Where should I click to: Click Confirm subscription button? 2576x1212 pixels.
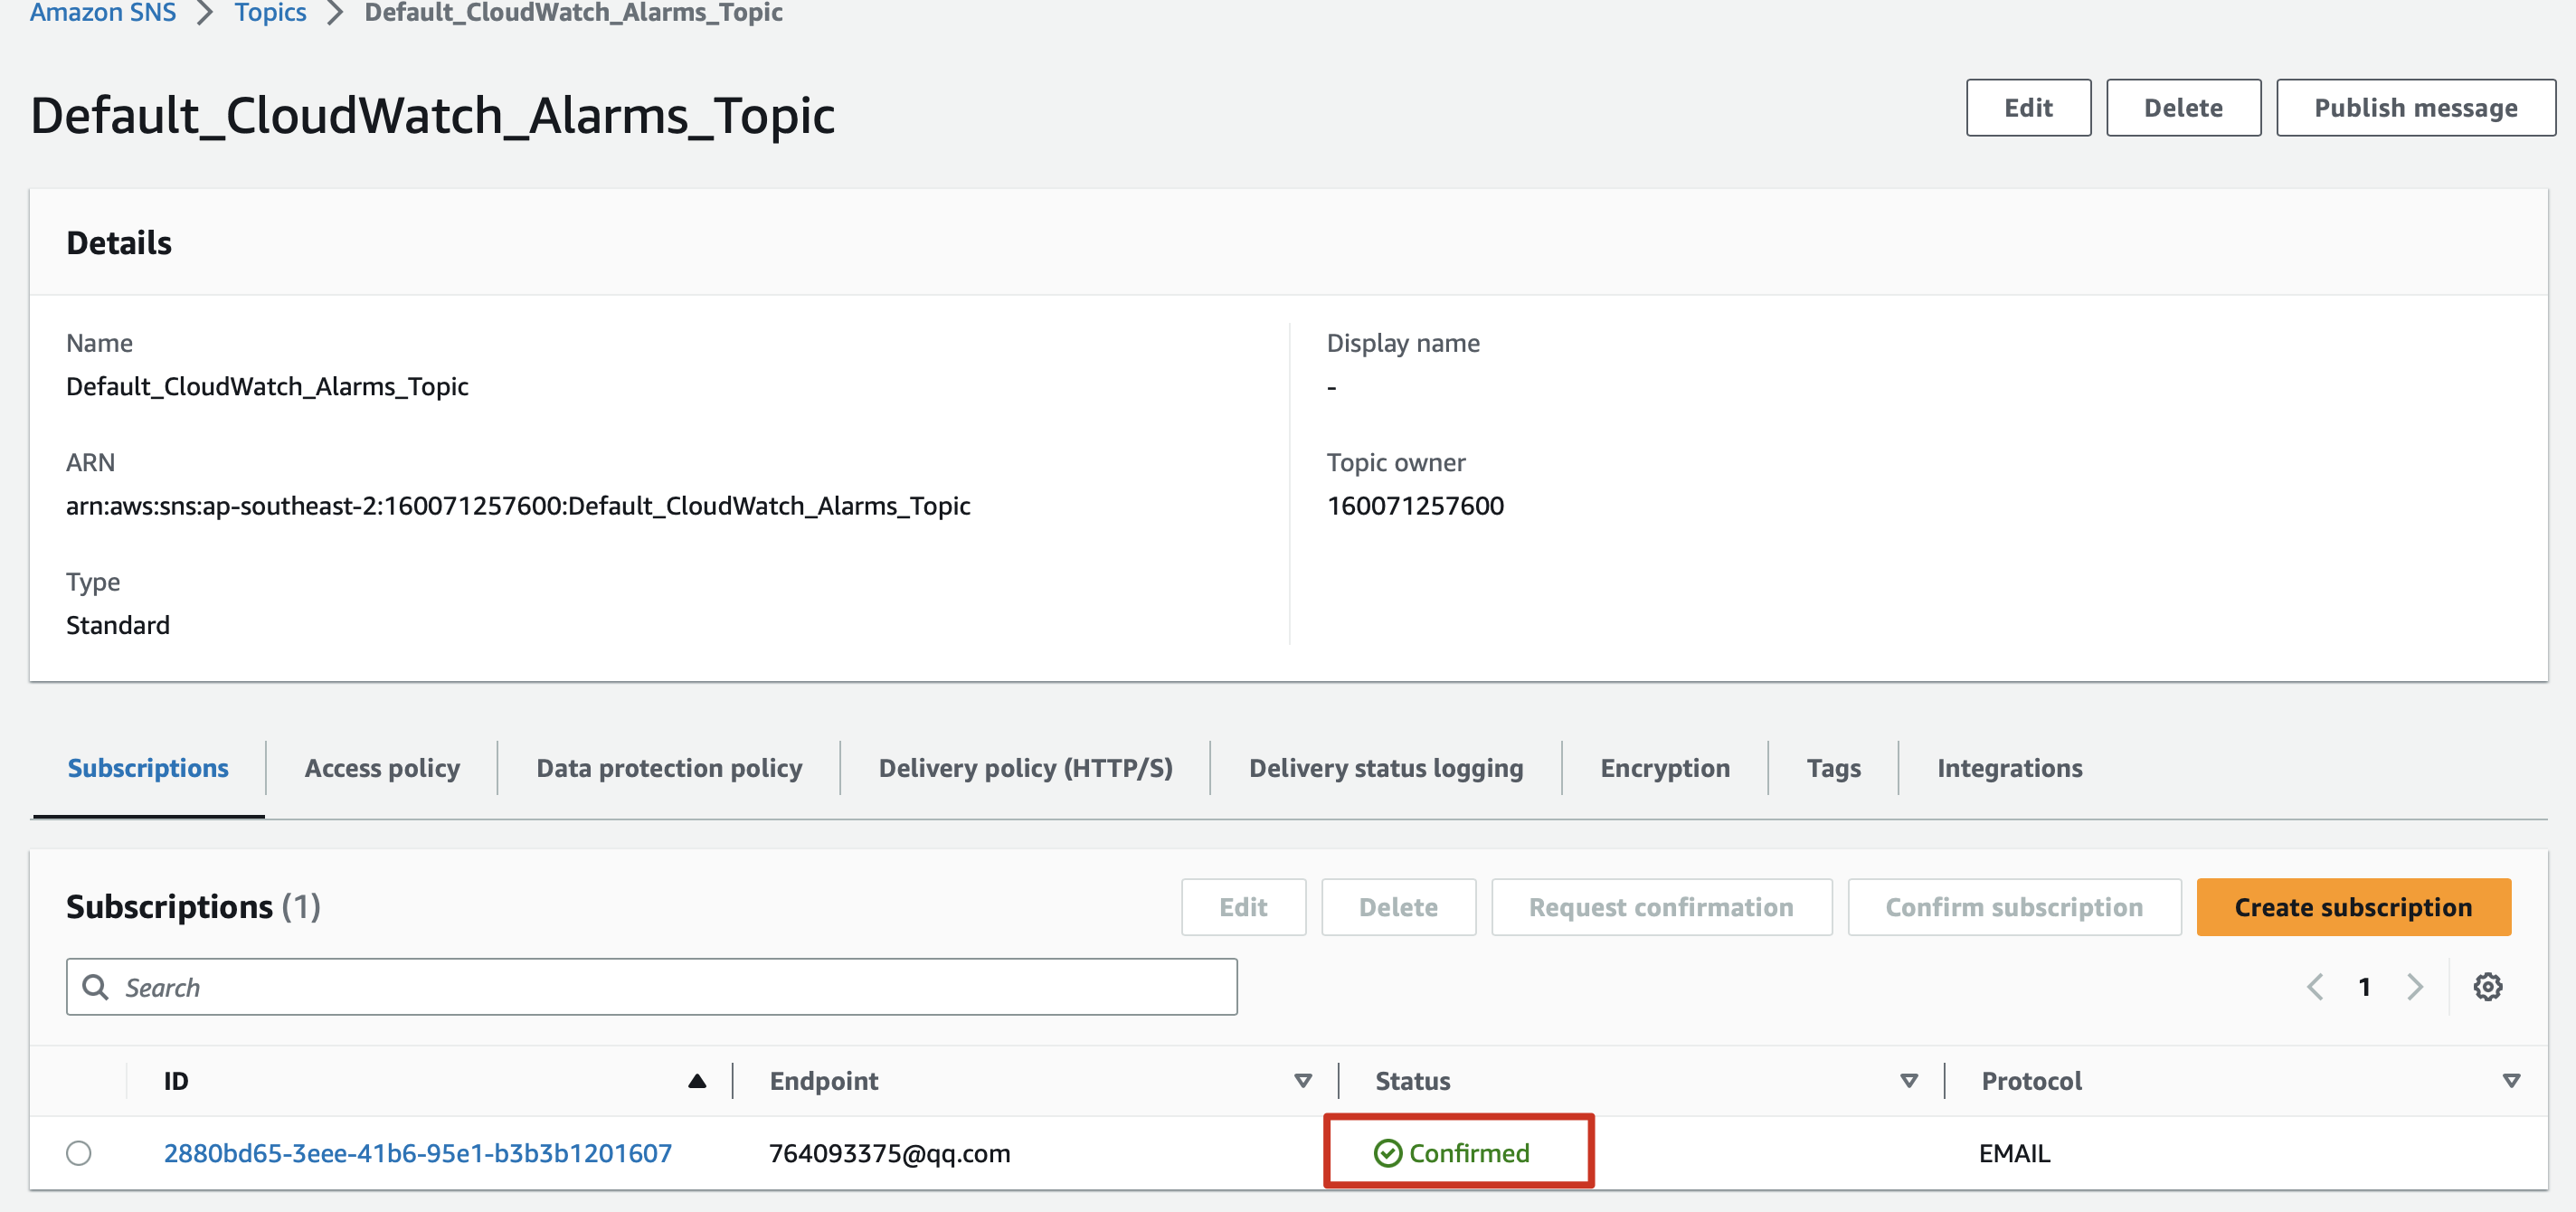(2014, 907)
